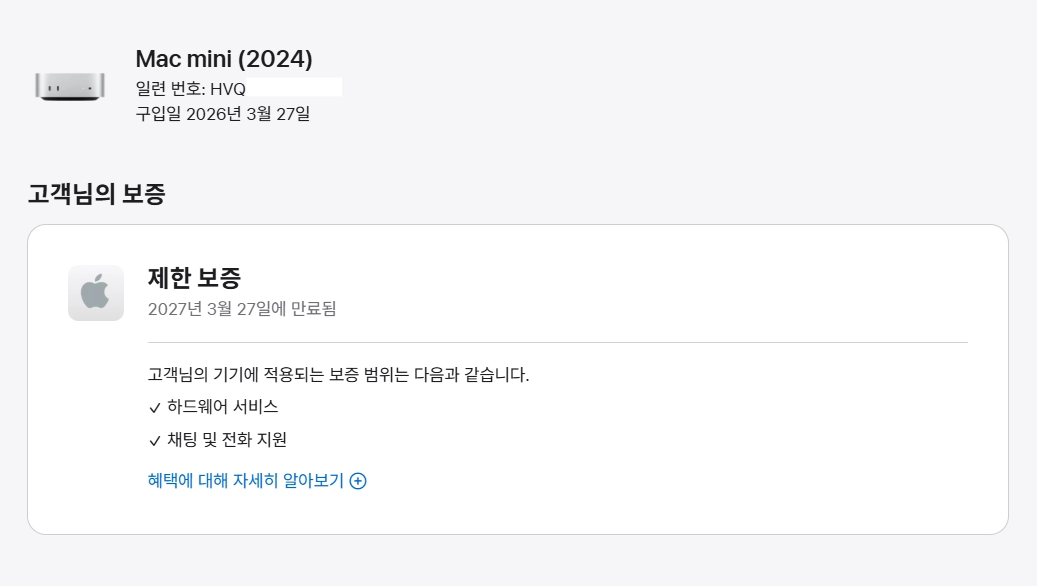Image resolution: width=1037 pixels, height=587 pixels.
Task: Select the Mac mini (2024) title
Action: (x=224, y=59)
